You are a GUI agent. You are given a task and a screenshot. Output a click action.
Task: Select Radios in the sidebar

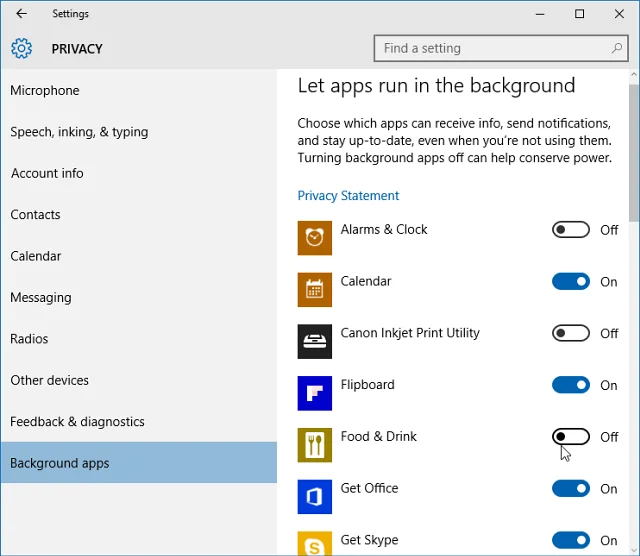click(139, 339)
